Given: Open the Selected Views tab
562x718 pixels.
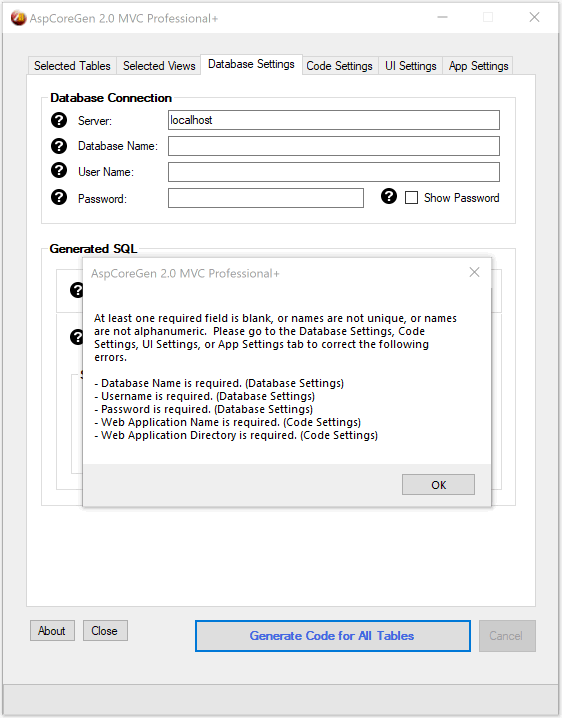Looking at the screenshot, I should [x=159, y=66].
